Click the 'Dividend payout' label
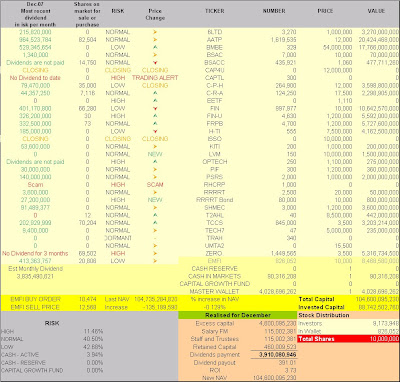 click(215, 363)
